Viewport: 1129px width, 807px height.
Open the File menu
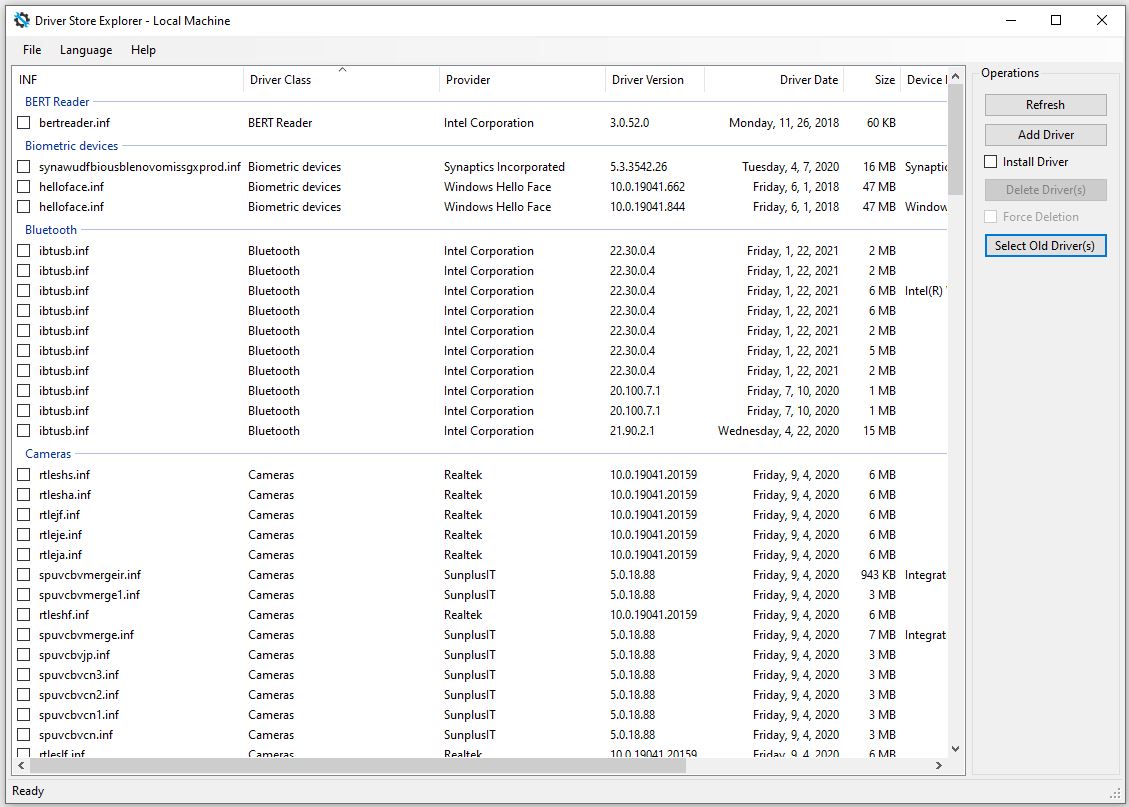(31, 49)
